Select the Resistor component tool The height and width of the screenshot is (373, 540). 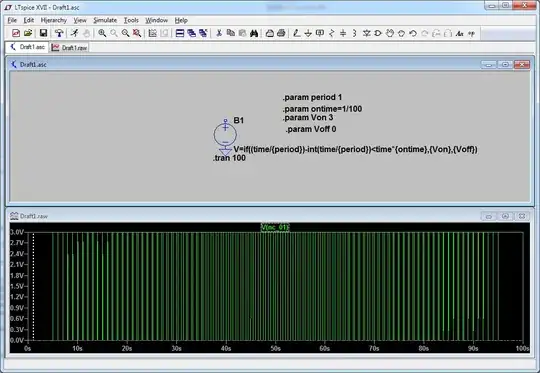coord(331,33)
